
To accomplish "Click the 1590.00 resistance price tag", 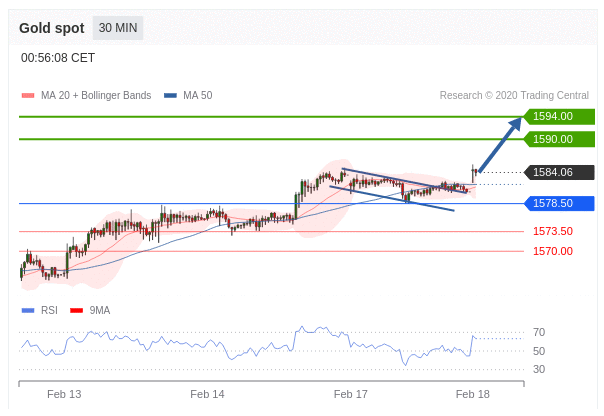I will coord(559,139).
